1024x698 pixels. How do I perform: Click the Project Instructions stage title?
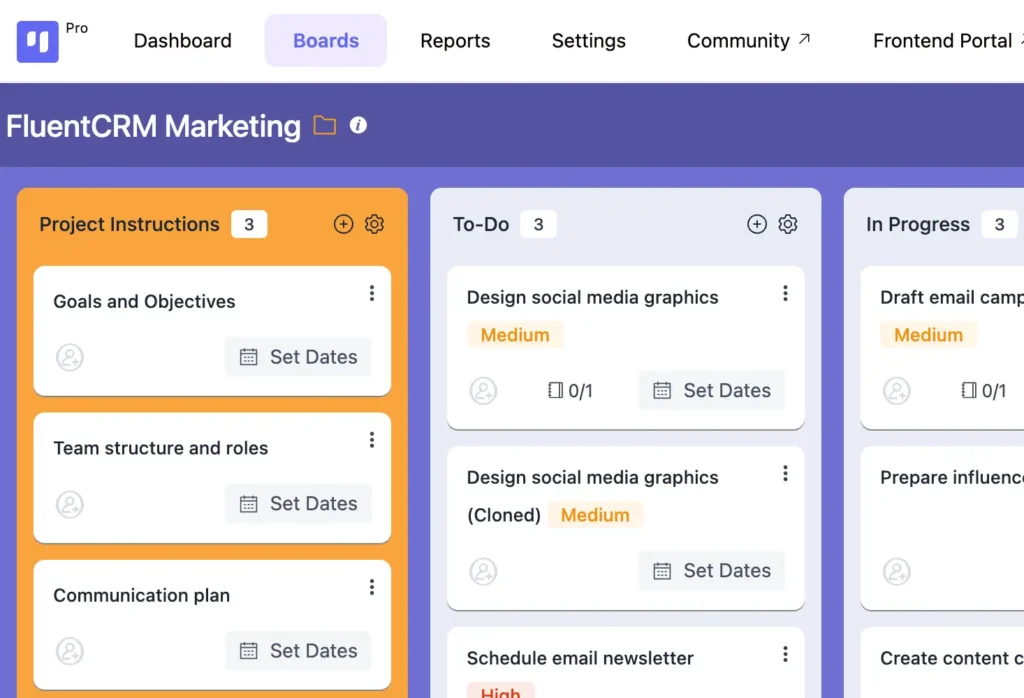[x=129, y=224]
